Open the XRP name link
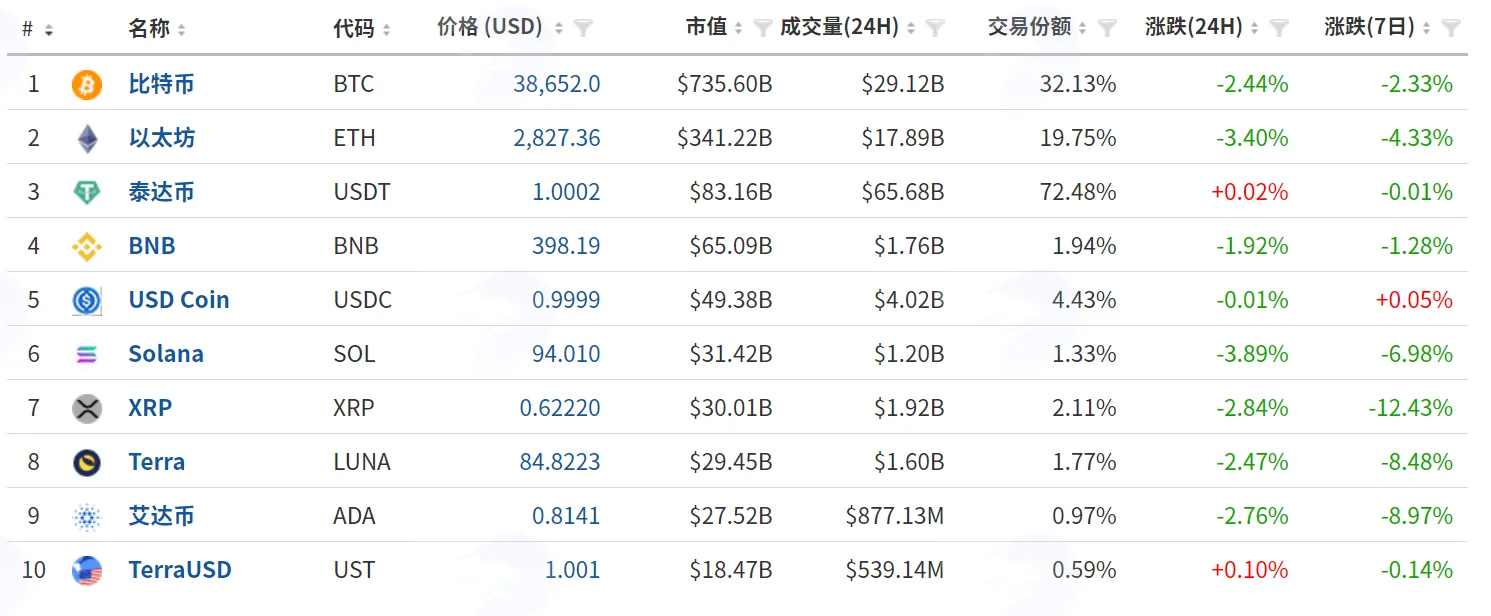 150,408
